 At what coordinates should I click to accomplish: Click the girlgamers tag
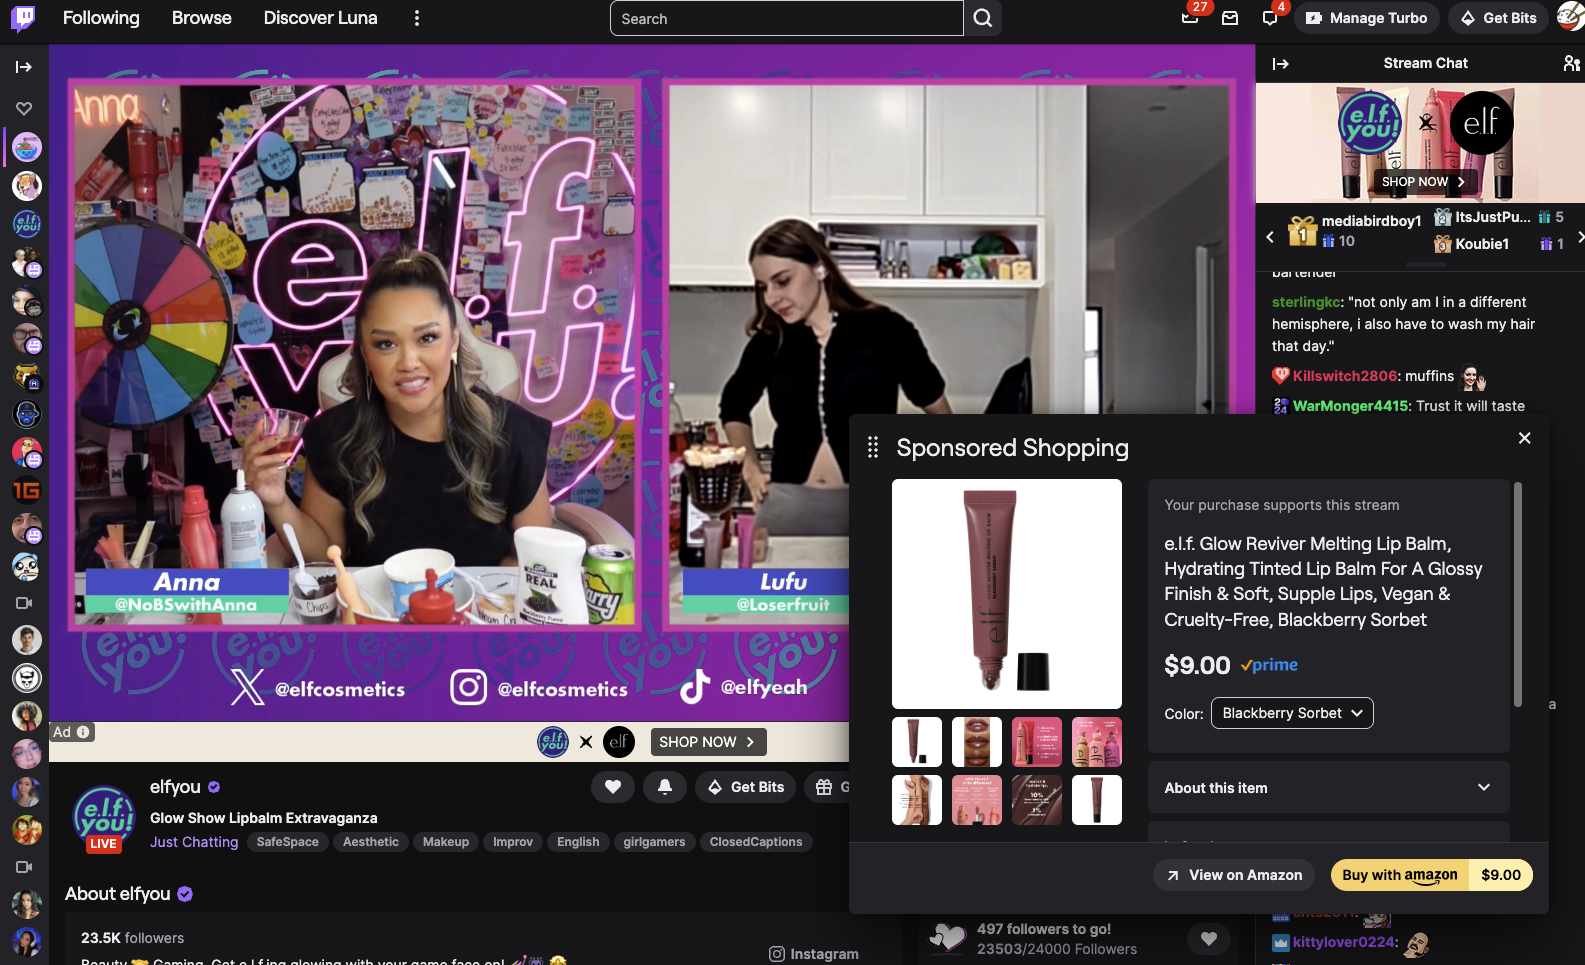click(x=654, y=842)
